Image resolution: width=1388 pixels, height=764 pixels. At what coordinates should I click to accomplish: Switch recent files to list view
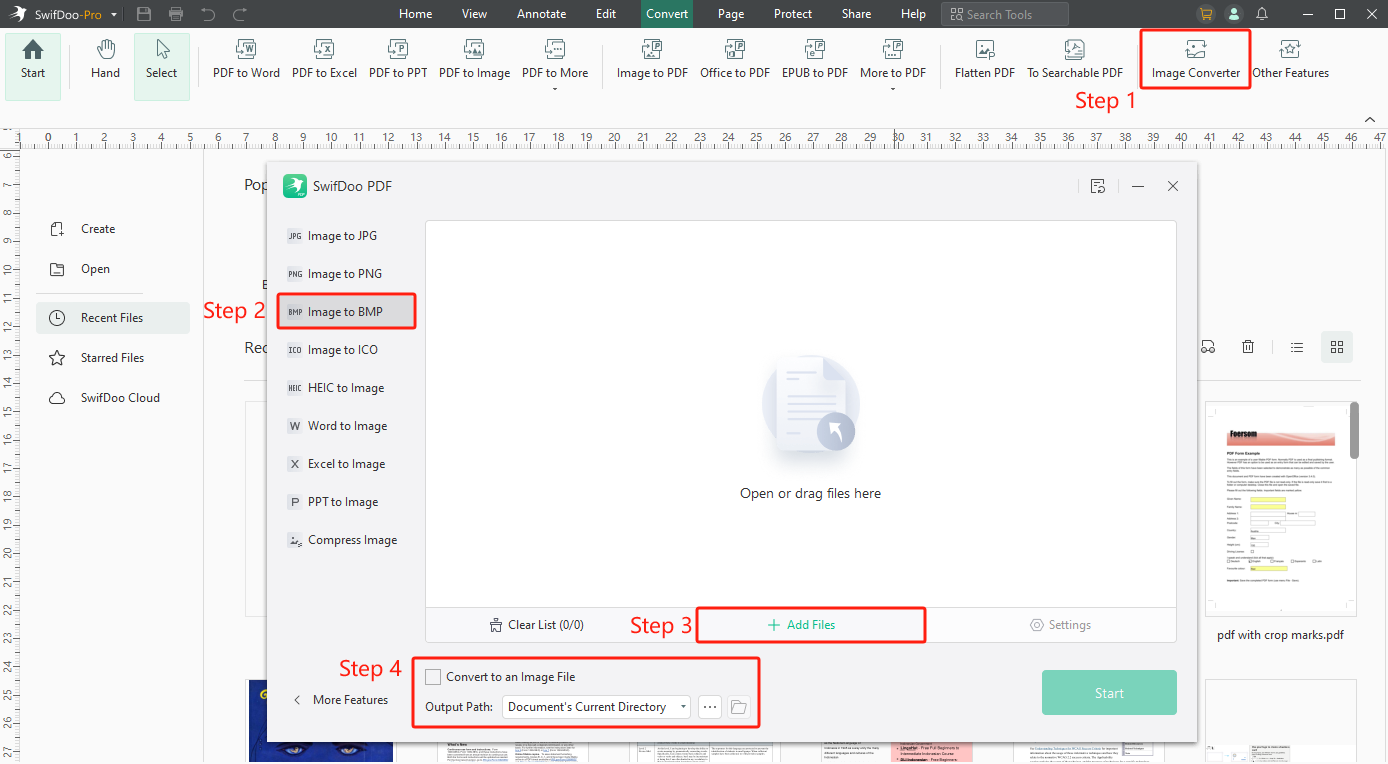pos(1297,347)
